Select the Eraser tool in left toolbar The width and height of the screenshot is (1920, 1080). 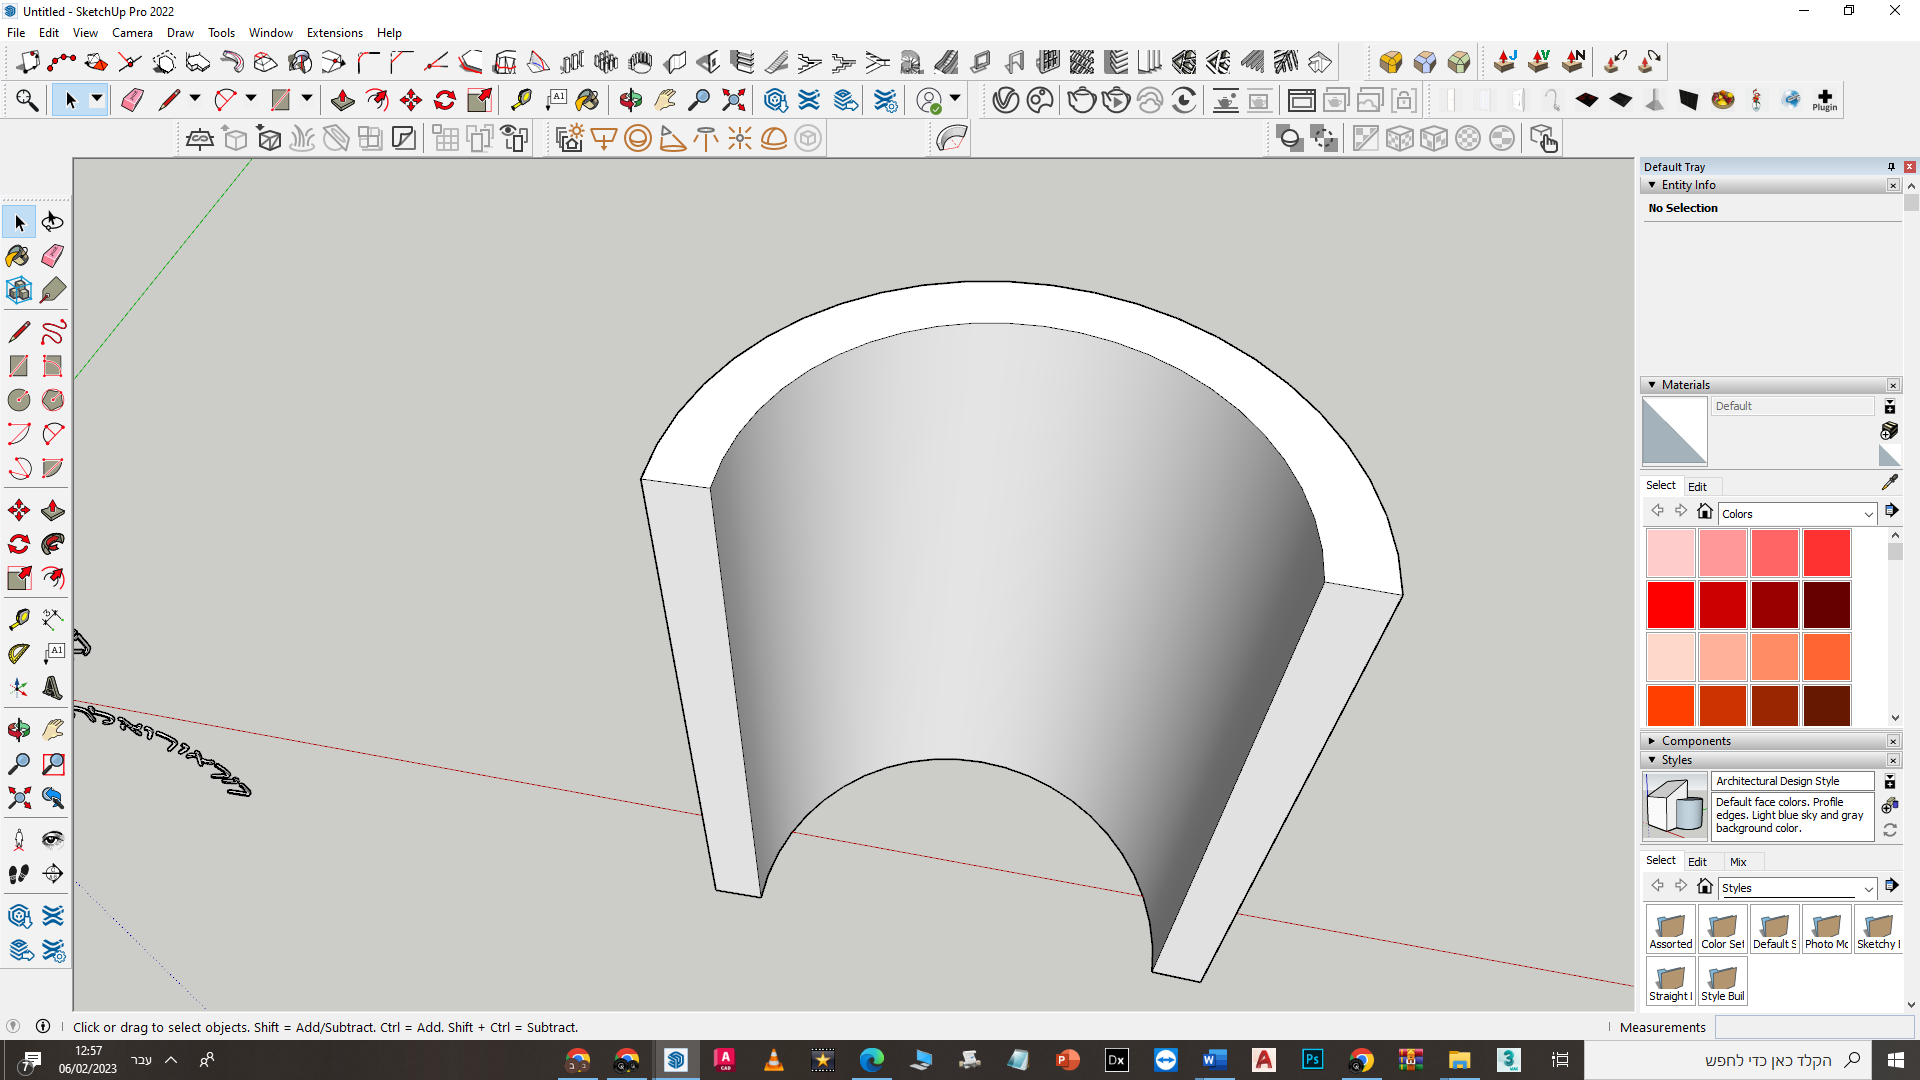click(53, 256)
